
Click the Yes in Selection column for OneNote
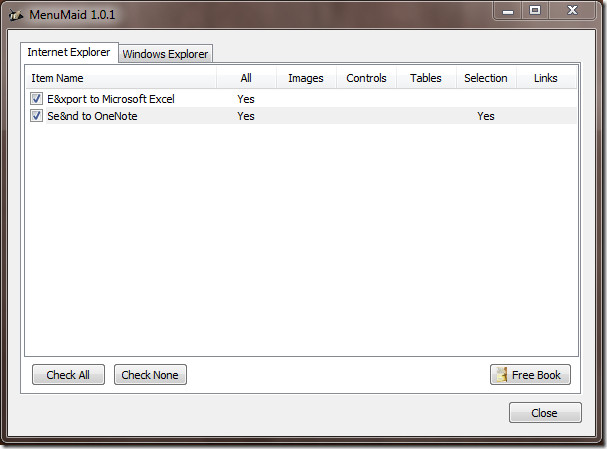486,116
